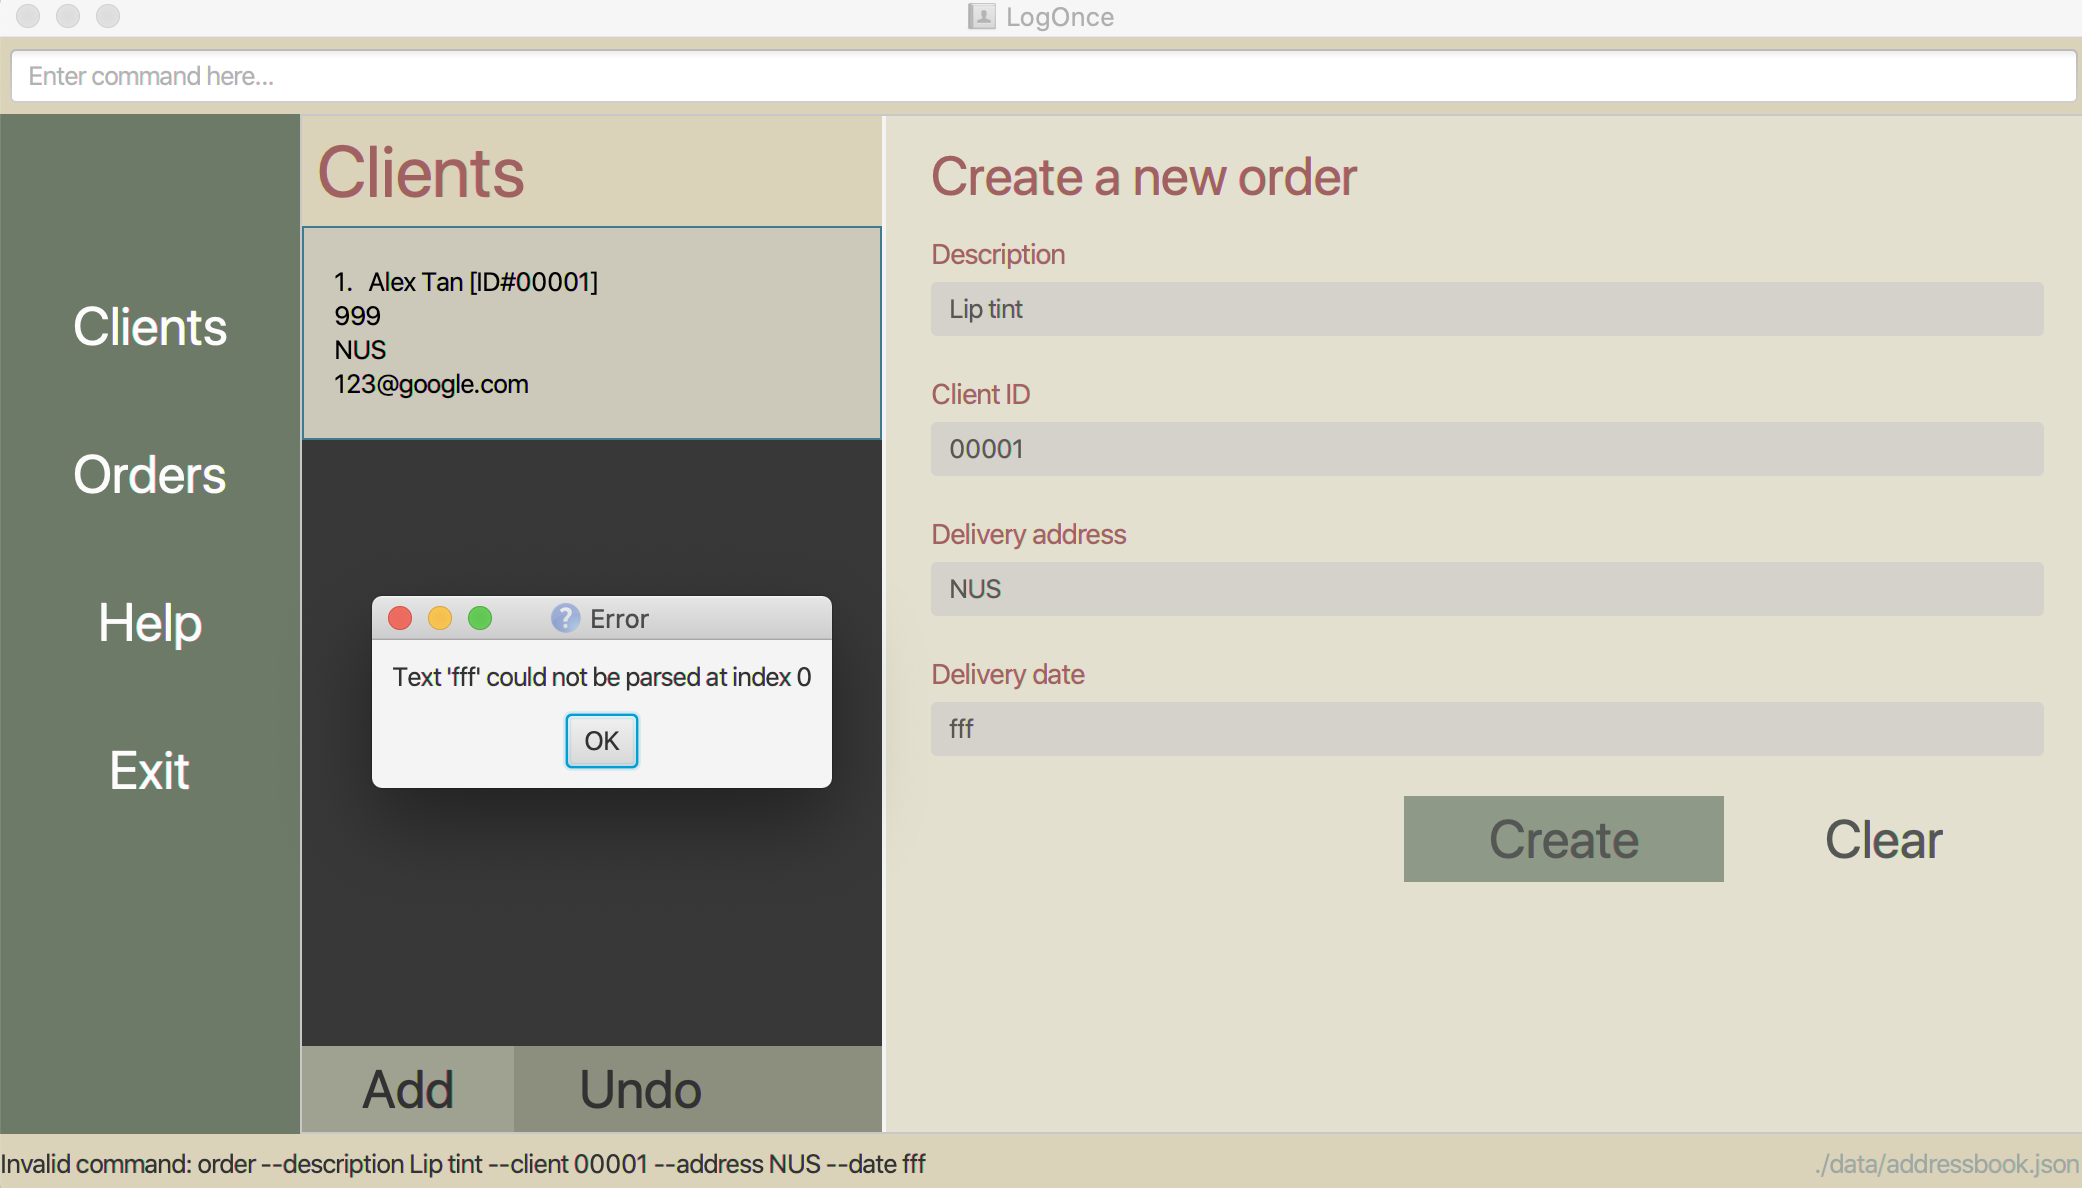This screenshot has height=1188, width=2082.
Task: Close the Error dialog with red button
Action: [400, 618]
